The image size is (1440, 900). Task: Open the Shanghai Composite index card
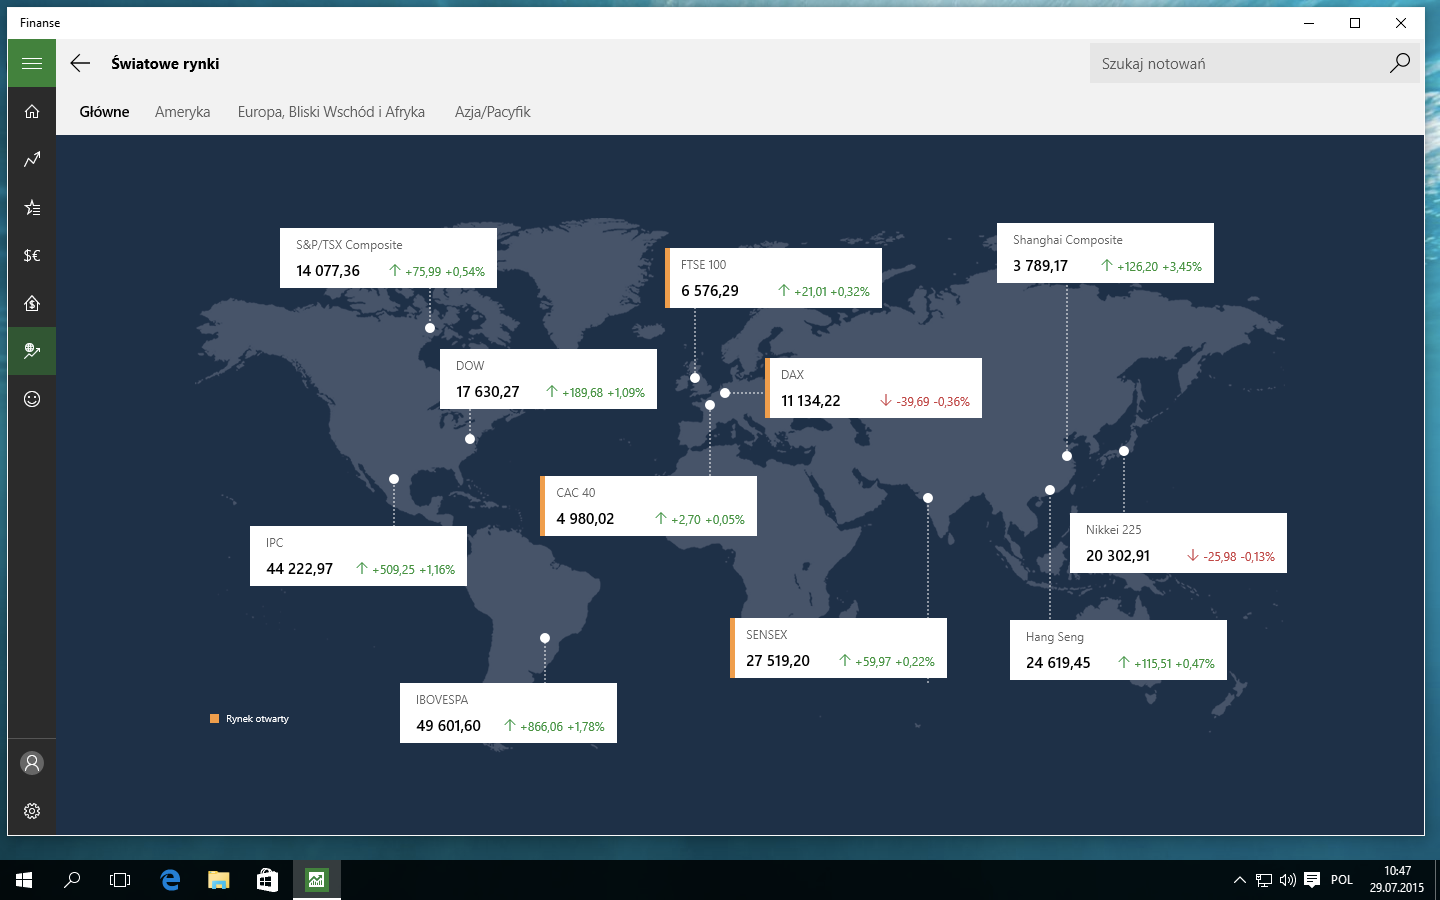(x=1105, y=253)
